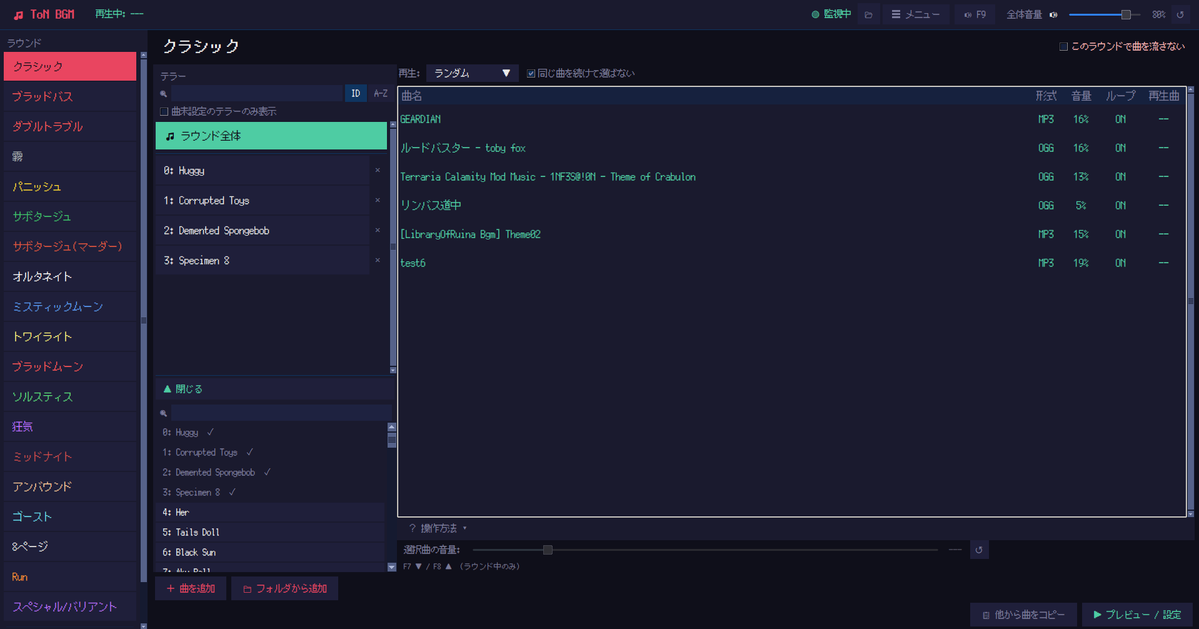Select the サボタージュ(マーダー) round

[70, 246]
